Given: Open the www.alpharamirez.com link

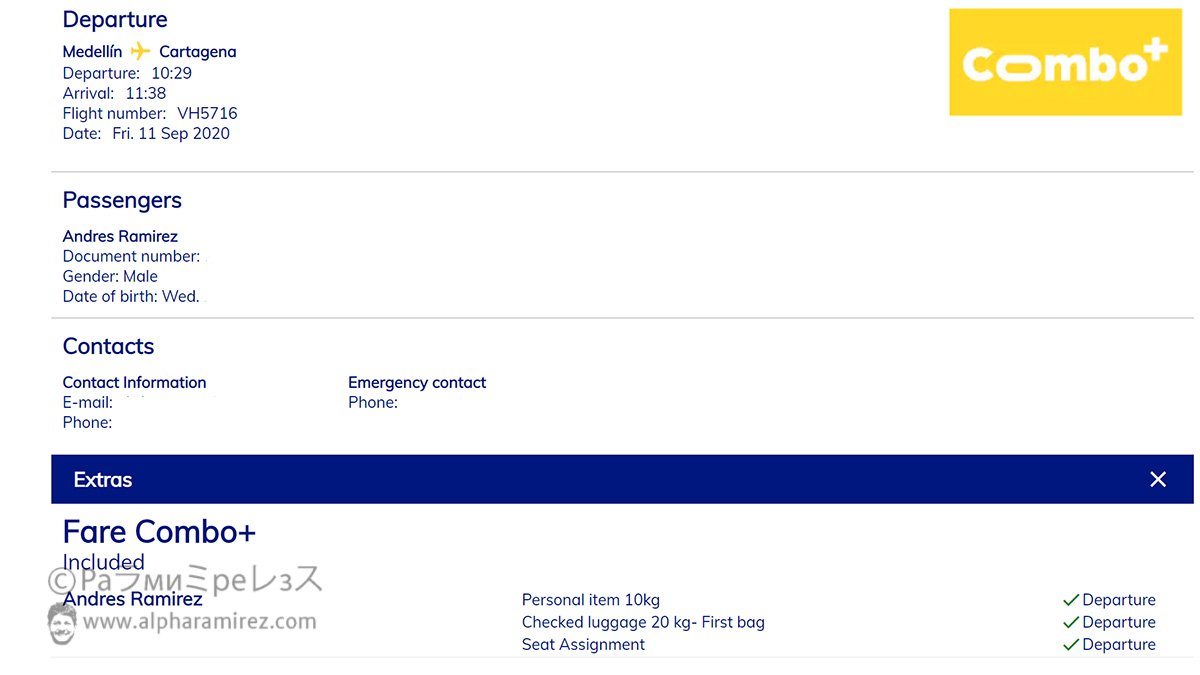Looking at the screenshot, I should (199, 622).
